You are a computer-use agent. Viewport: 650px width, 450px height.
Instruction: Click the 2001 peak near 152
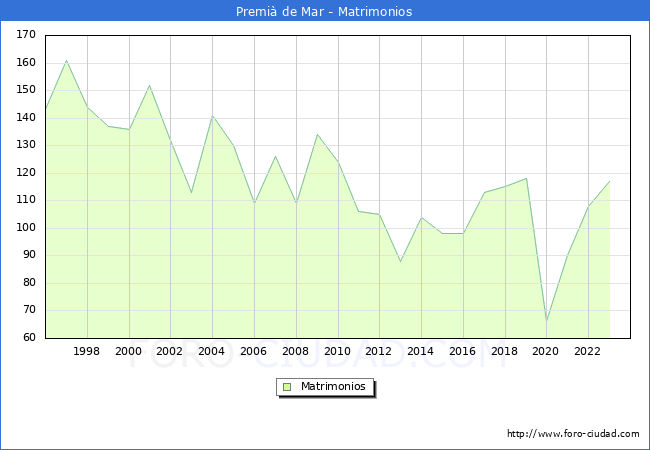point(150,85)
